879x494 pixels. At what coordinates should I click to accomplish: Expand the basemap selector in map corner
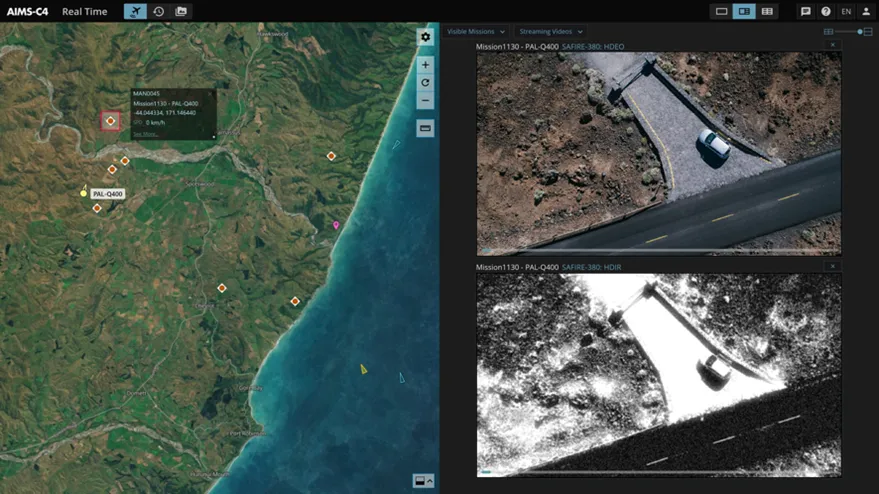423,481
